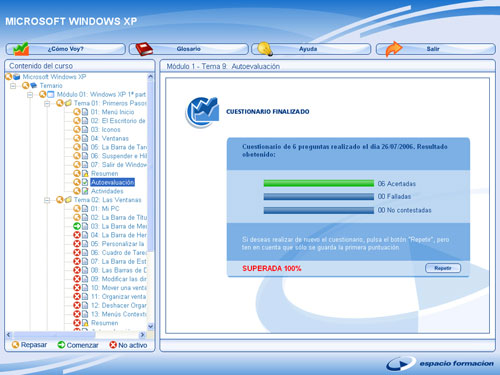Open lesson 01: Menú Inicio
Viewport: 500px width, 375px height.
pyautogui.click(x=112, y=112)
